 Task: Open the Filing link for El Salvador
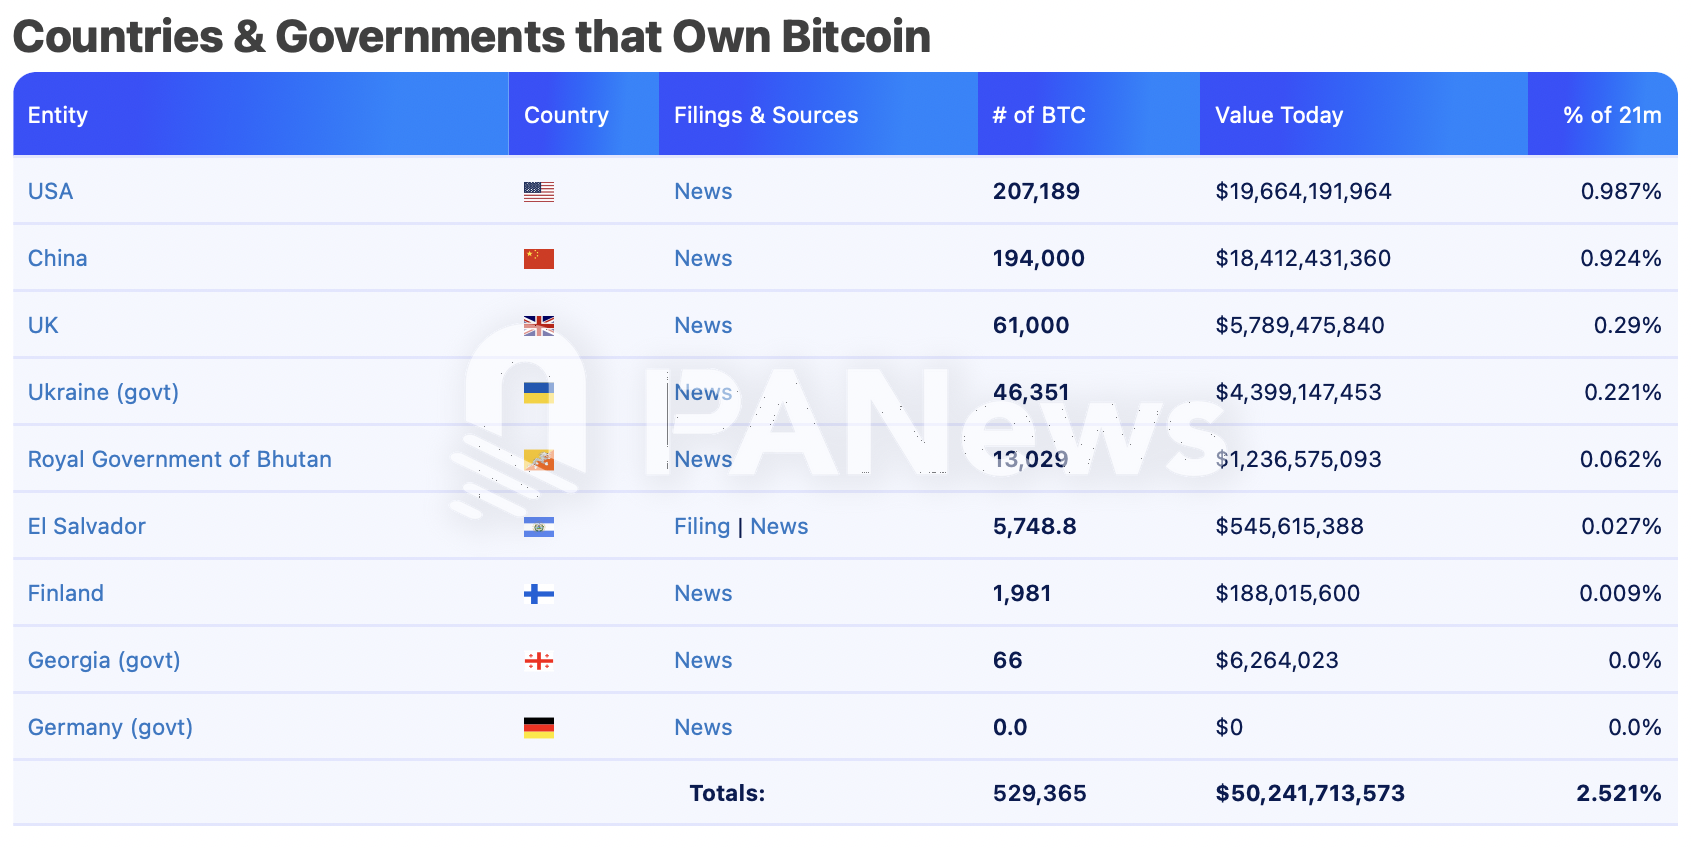click(x=701, y=526)
